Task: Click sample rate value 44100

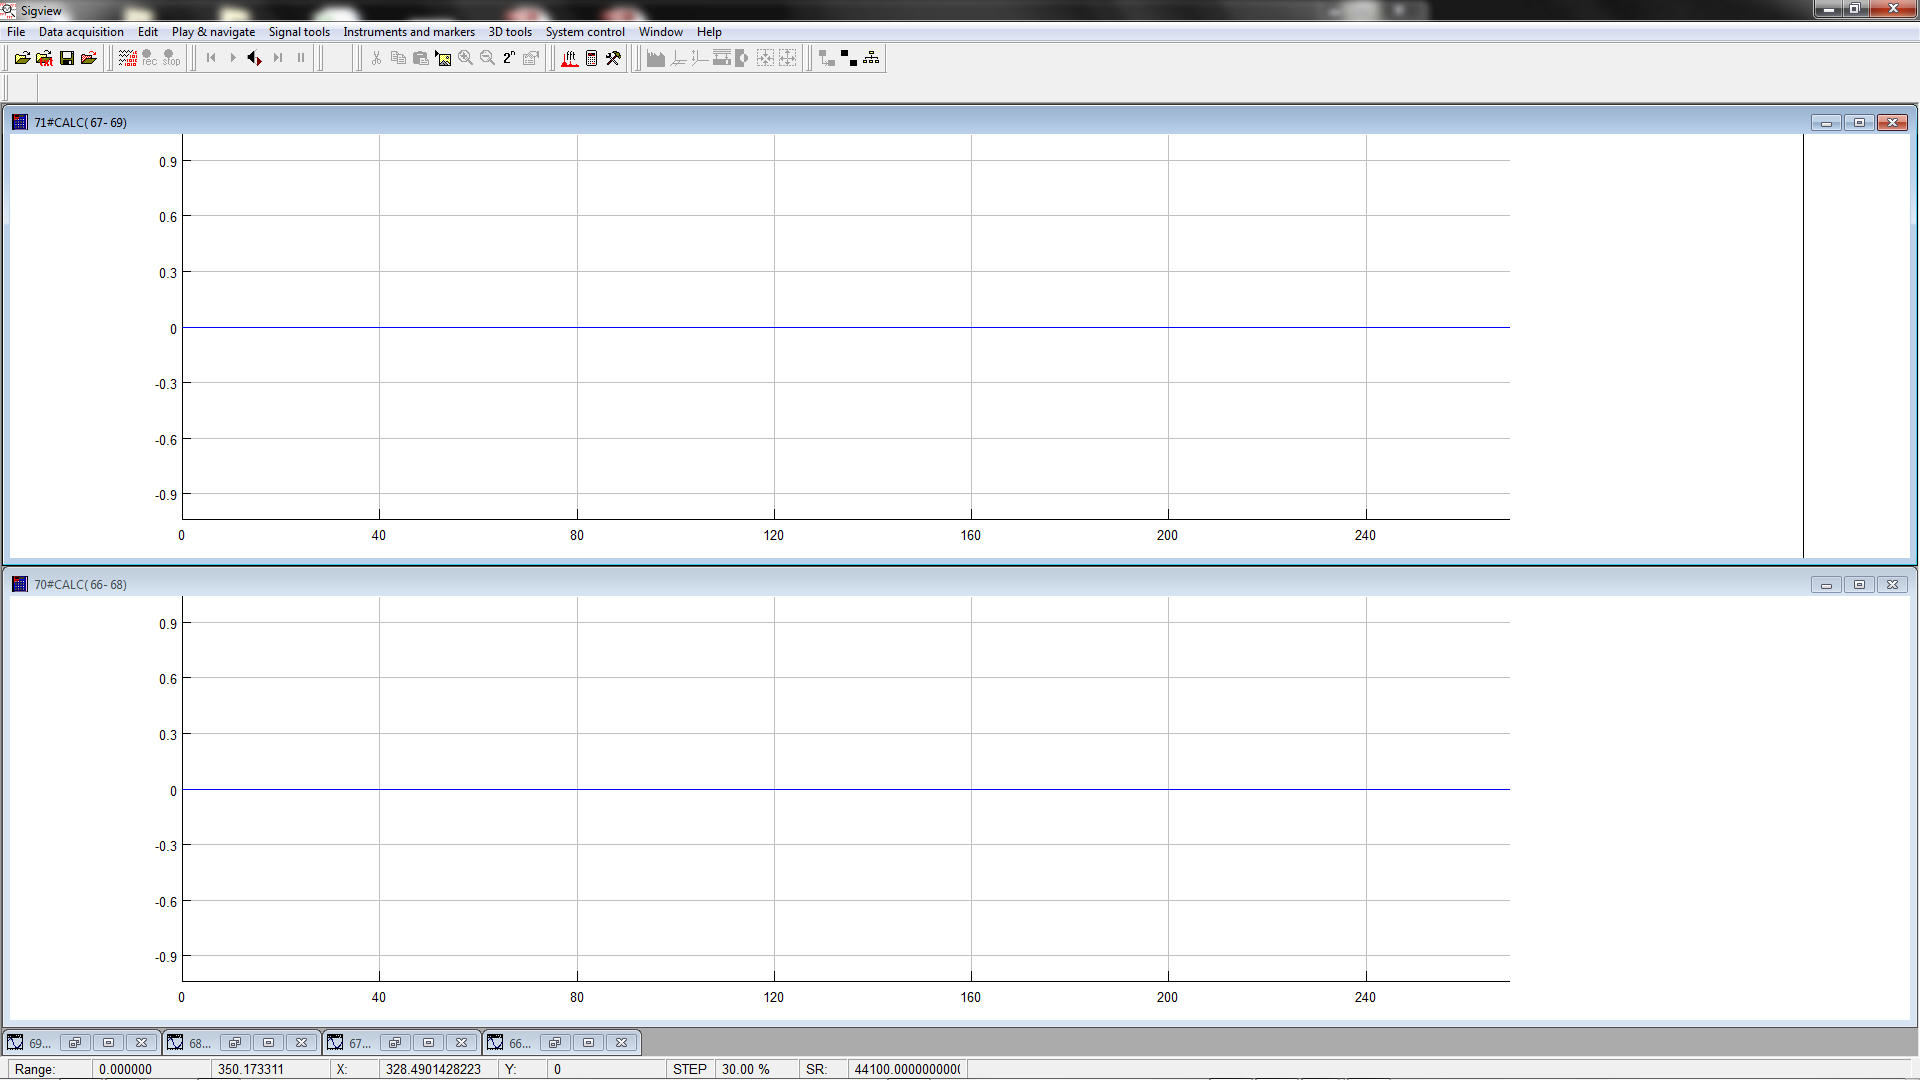Action: pos(907,1069)
